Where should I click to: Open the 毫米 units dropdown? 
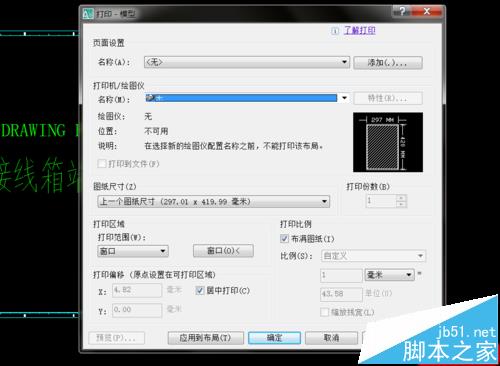(x=389, y=275)
